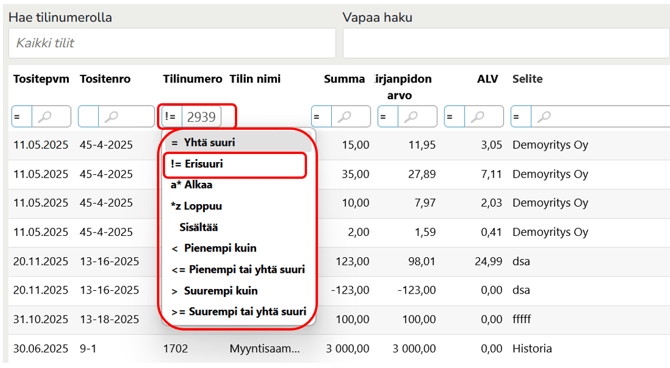Click accounting value 11,95
670x368 pixels.
pos(422,145)
